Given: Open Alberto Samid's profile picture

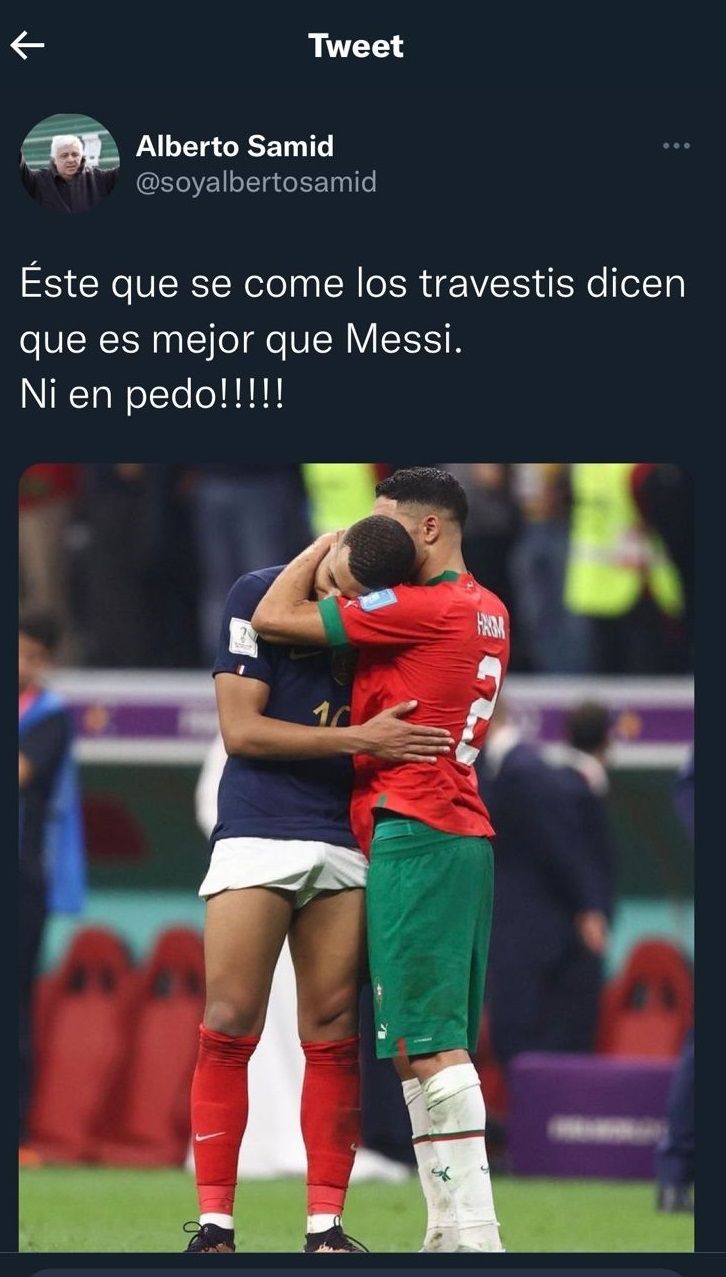Looking at the screenshot, I should pyautogui.click(x=70, y=163).
